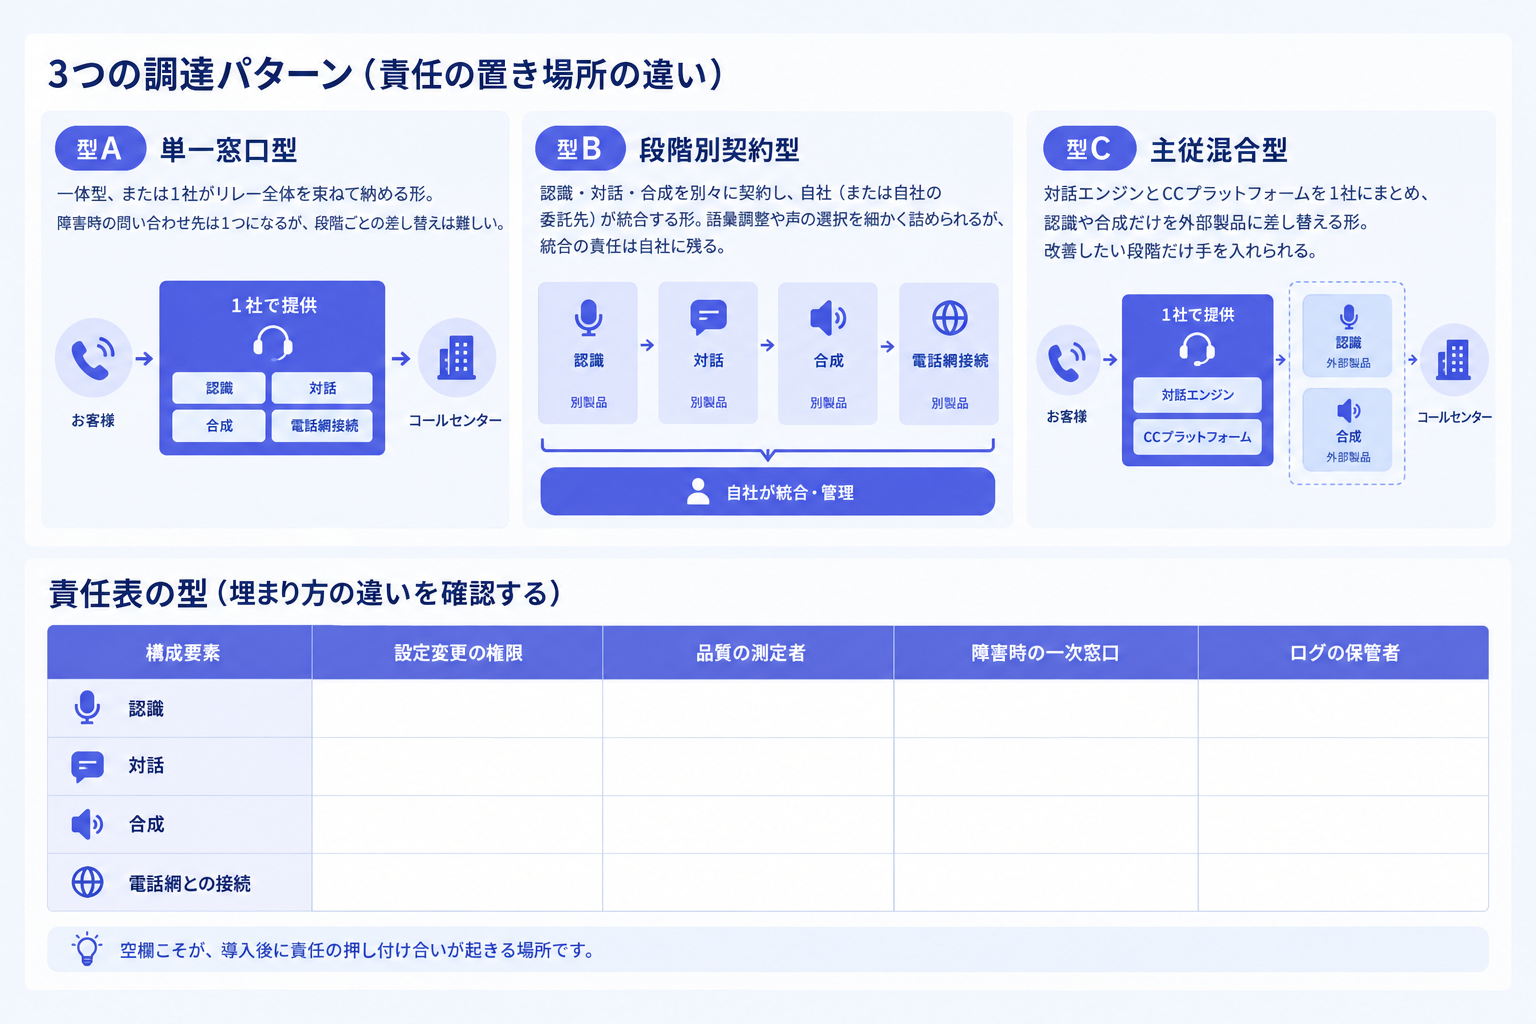Image resolution: width=1536 pixels, height=1024 pixels.
Task: Select the CCプラットフォーム chip in 型C
Action: point(1197,437)
